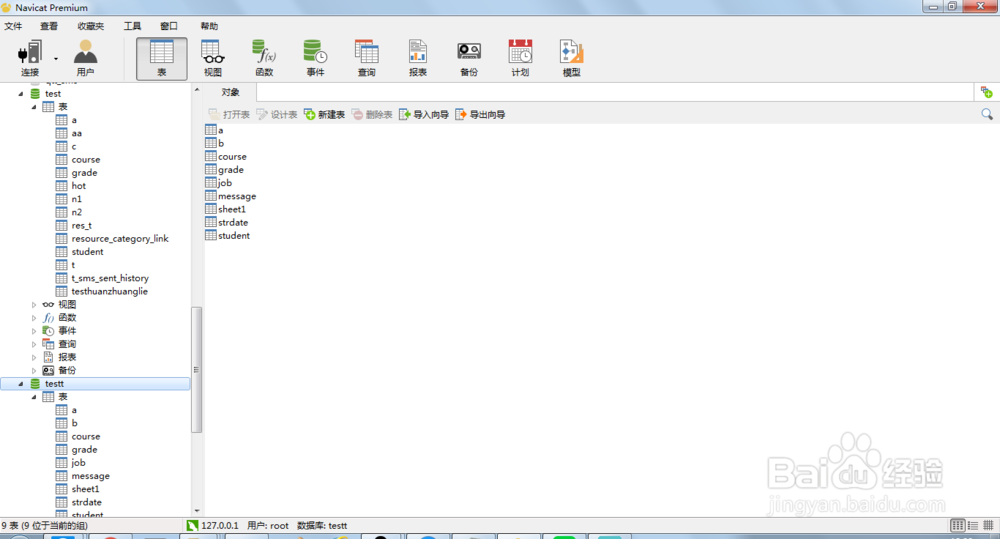Click the 新建表 button
Screen dimensions: 1000x539
click(x=325, y=115)
